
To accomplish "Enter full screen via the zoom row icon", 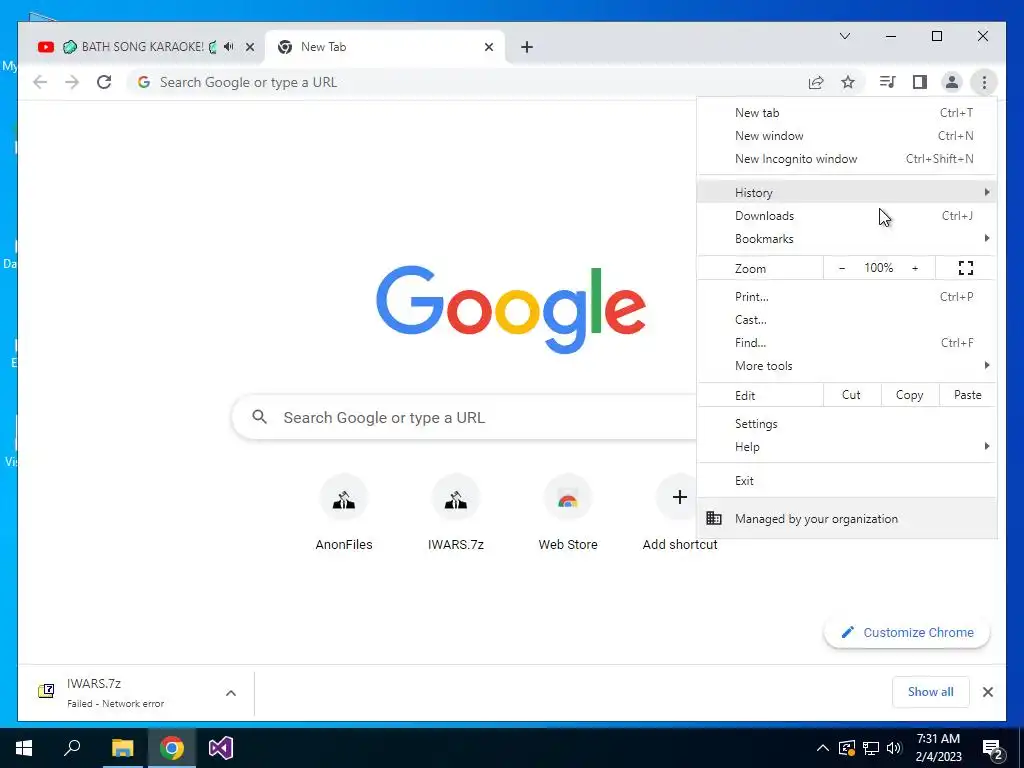I will pyautogui.click(x=966, y=268).
